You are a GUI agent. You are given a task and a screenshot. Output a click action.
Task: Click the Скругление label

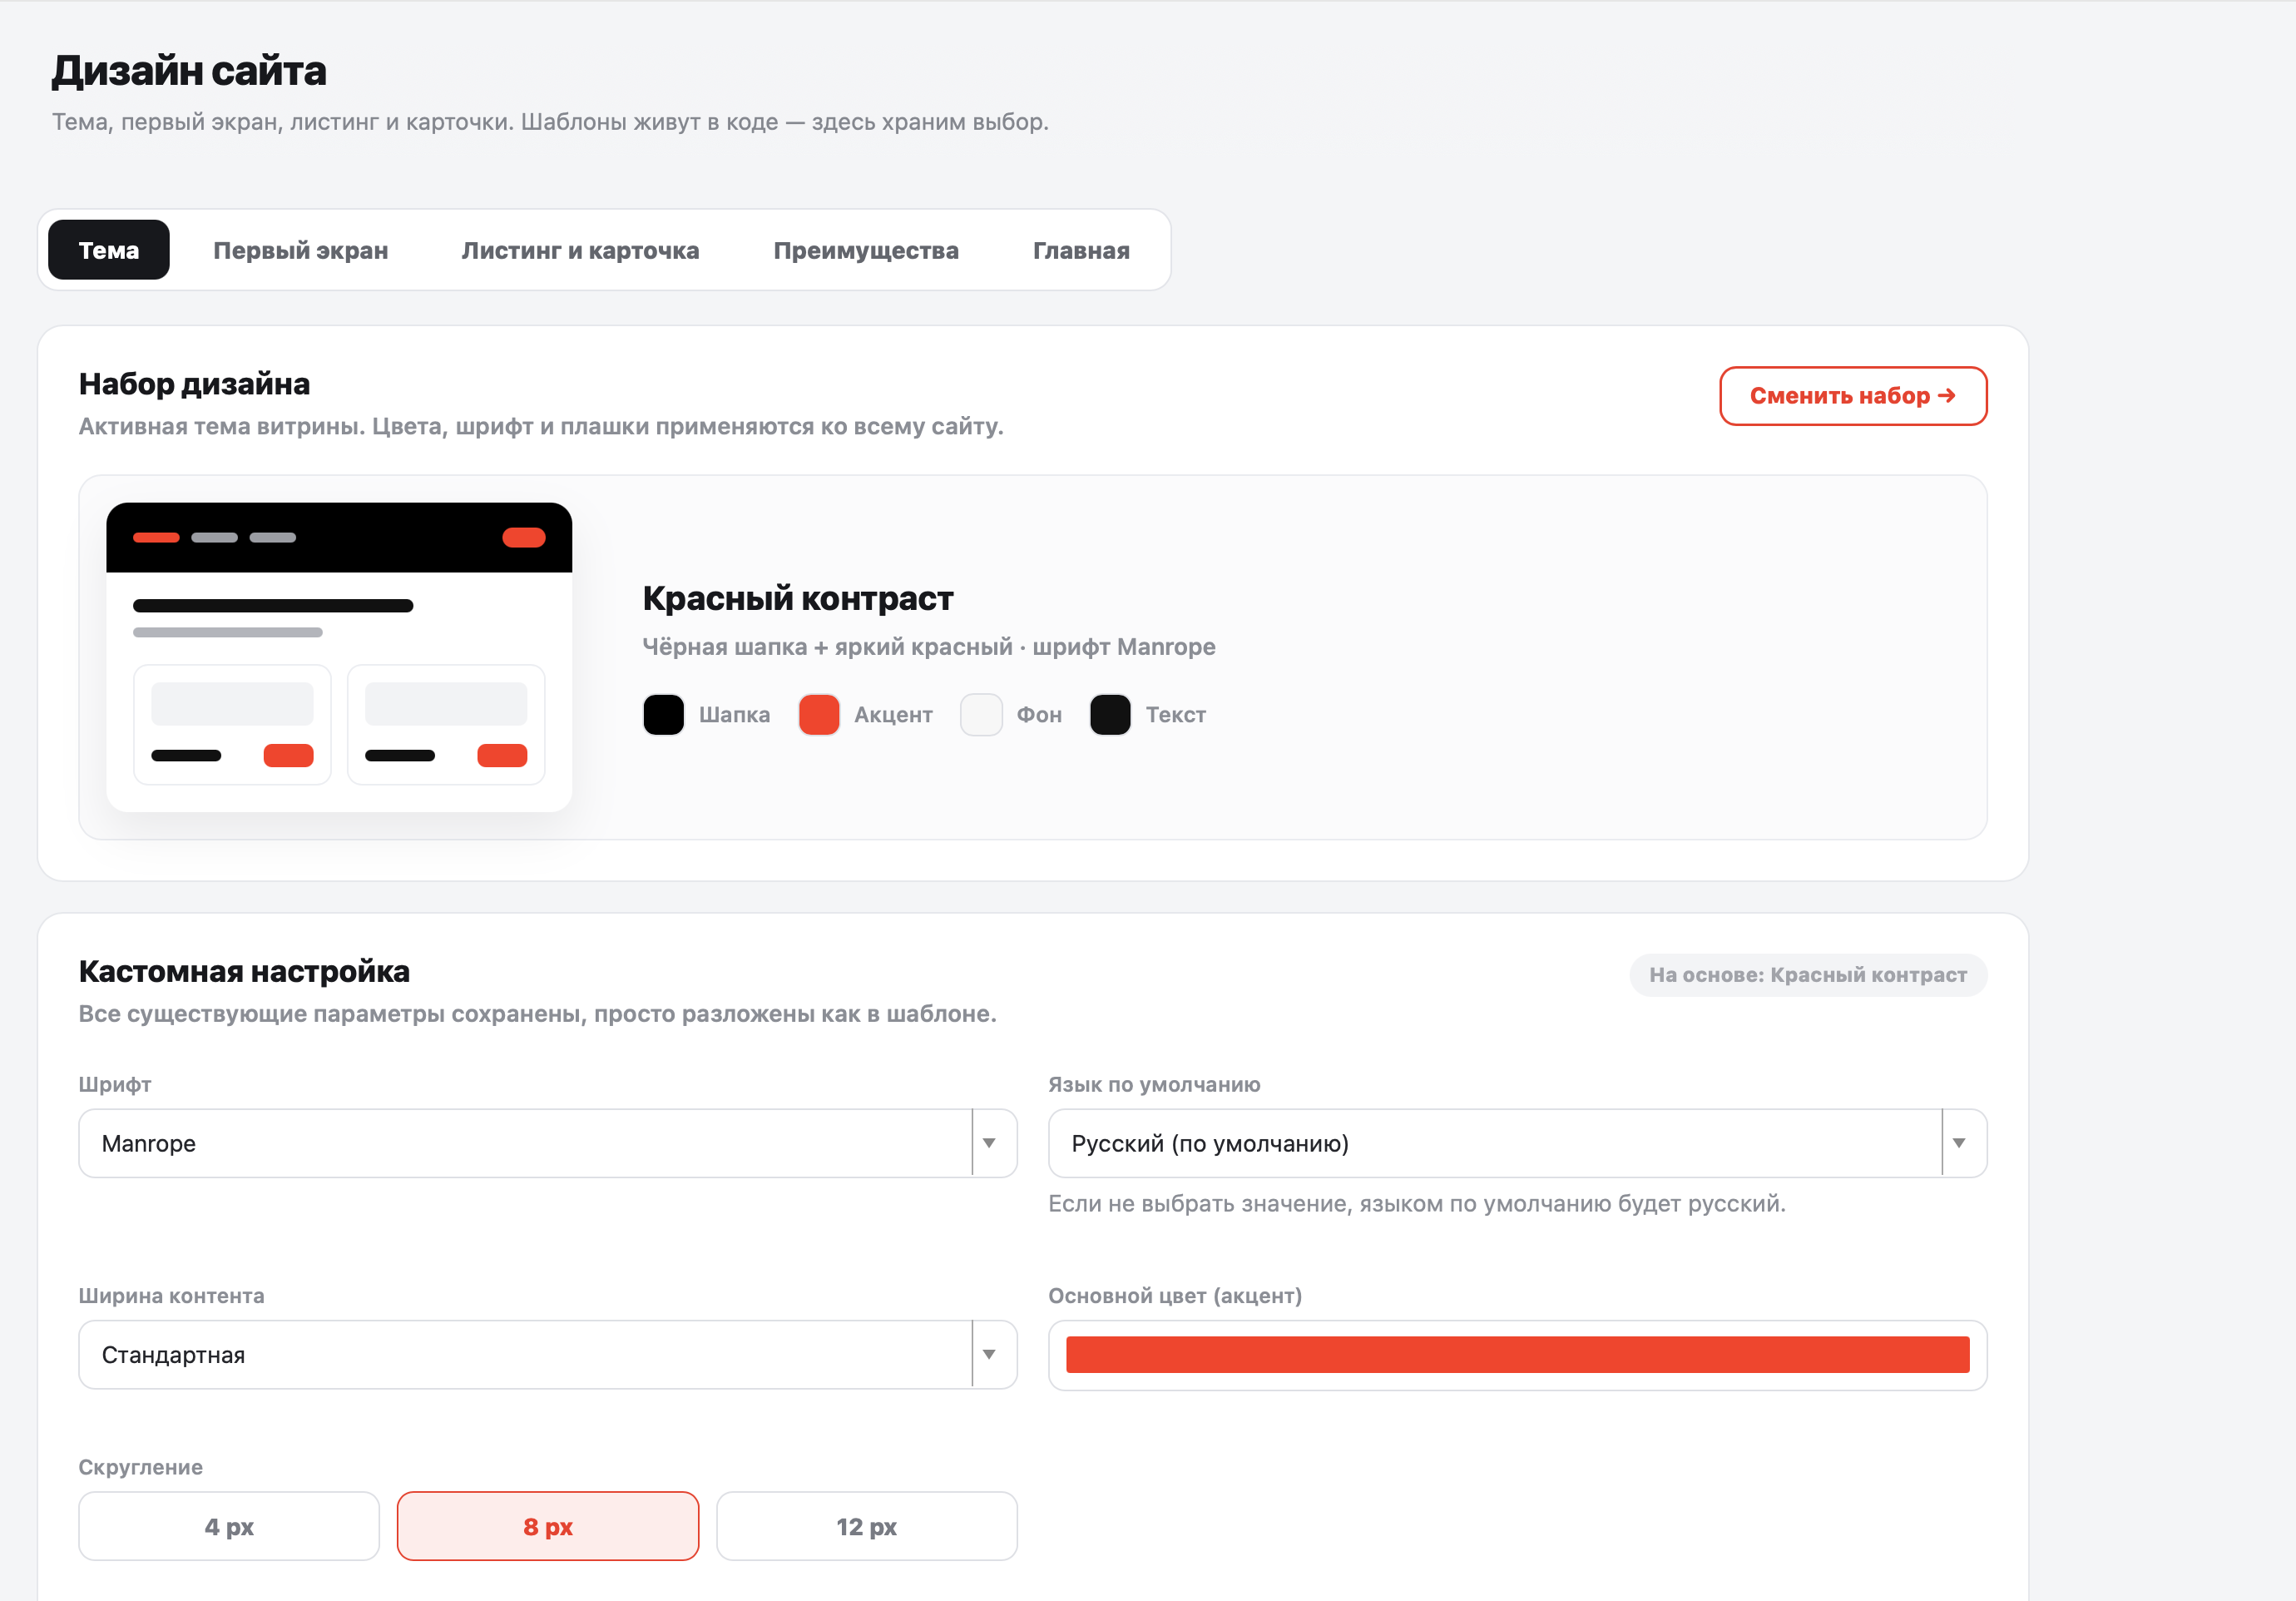tap(141, 1467)
